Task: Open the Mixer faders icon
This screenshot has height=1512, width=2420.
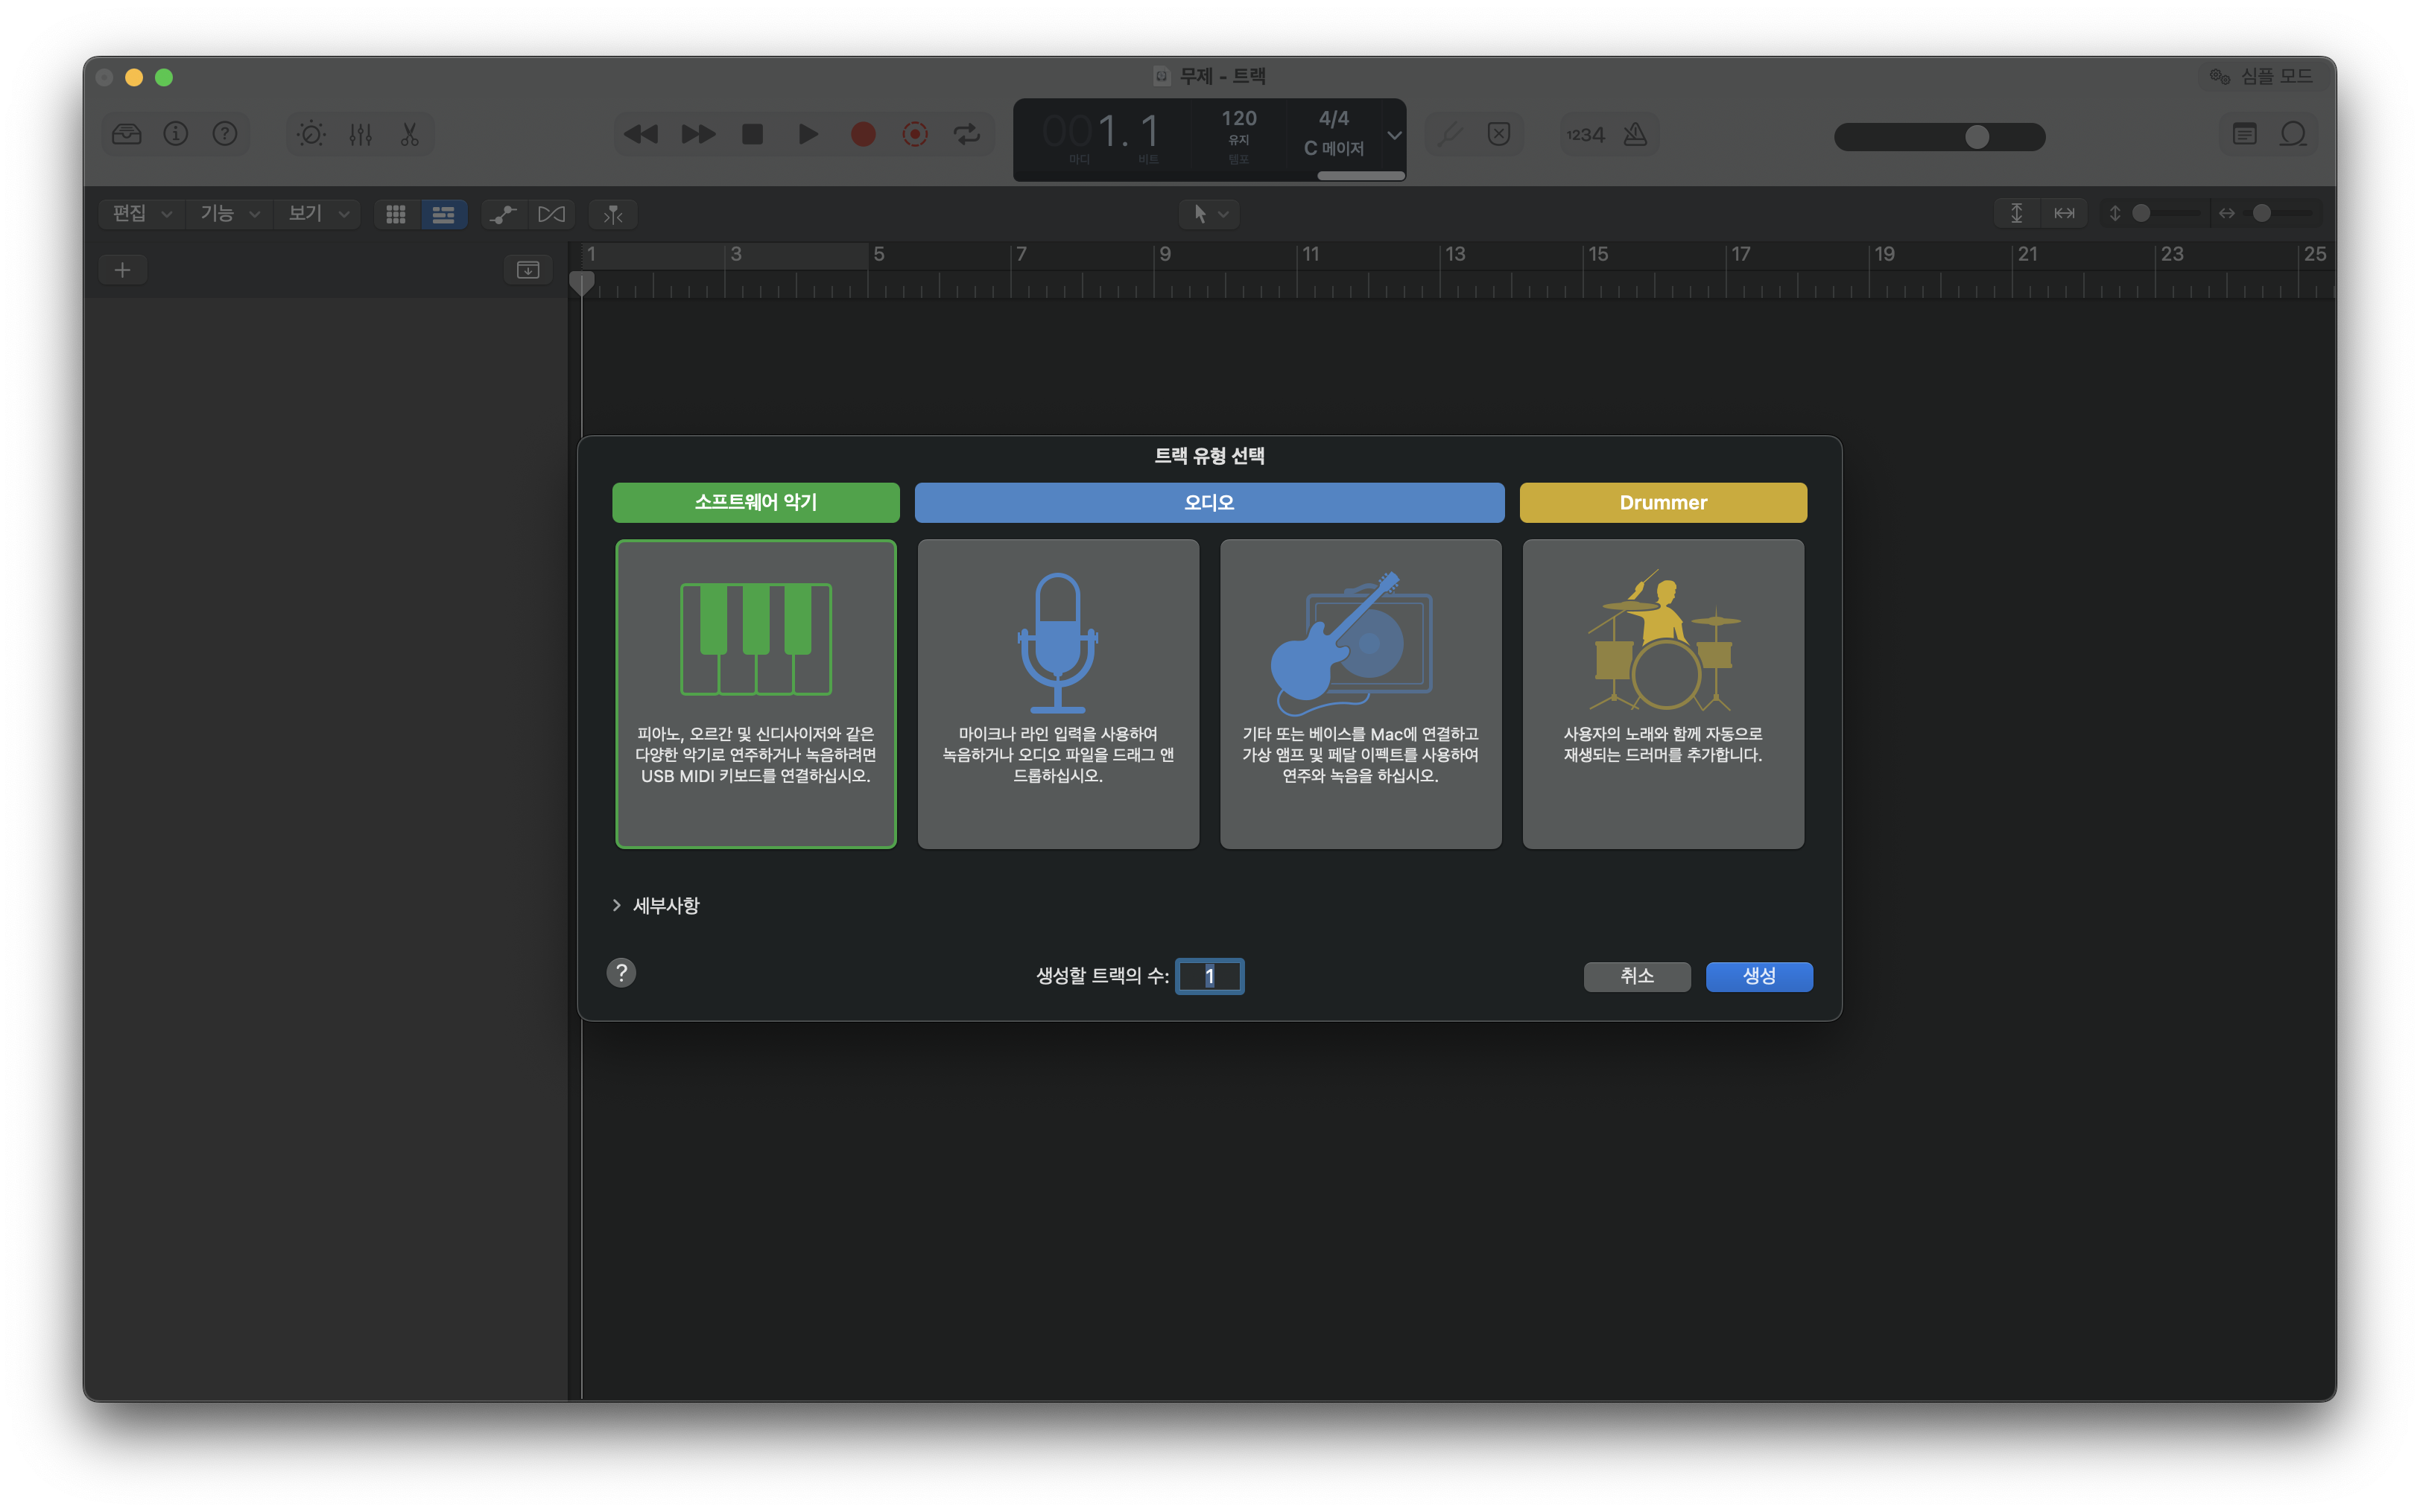Action: pyautogui.click(x=360, y=134)
